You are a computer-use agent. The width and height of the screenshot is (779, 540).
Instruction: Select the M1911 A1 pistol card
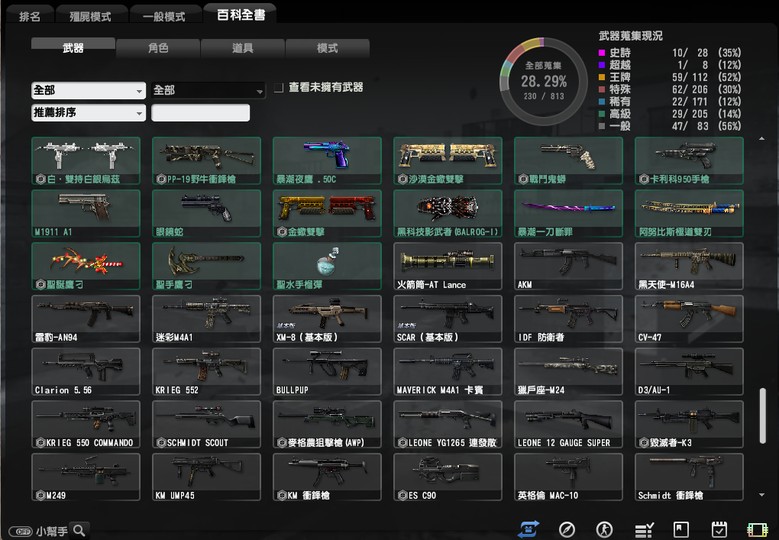[85, 212]
